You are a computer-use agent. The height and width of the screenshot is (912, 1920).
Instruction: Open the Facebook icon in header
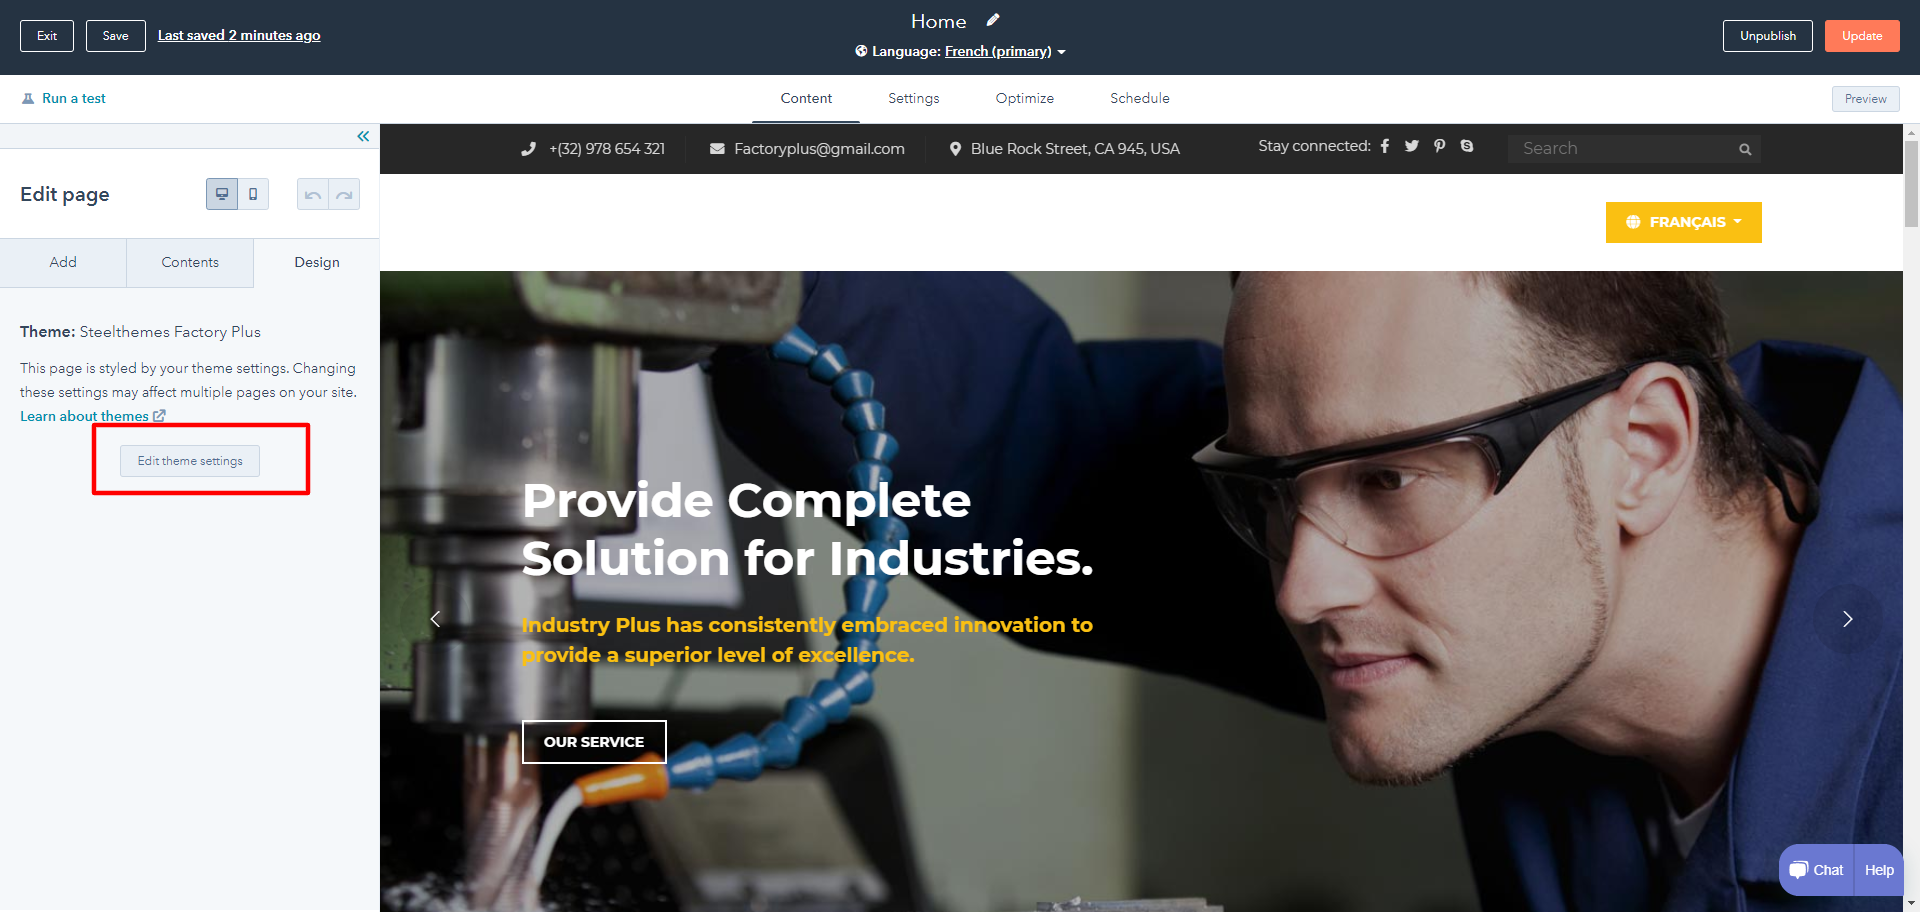(x=1385, y=146)
